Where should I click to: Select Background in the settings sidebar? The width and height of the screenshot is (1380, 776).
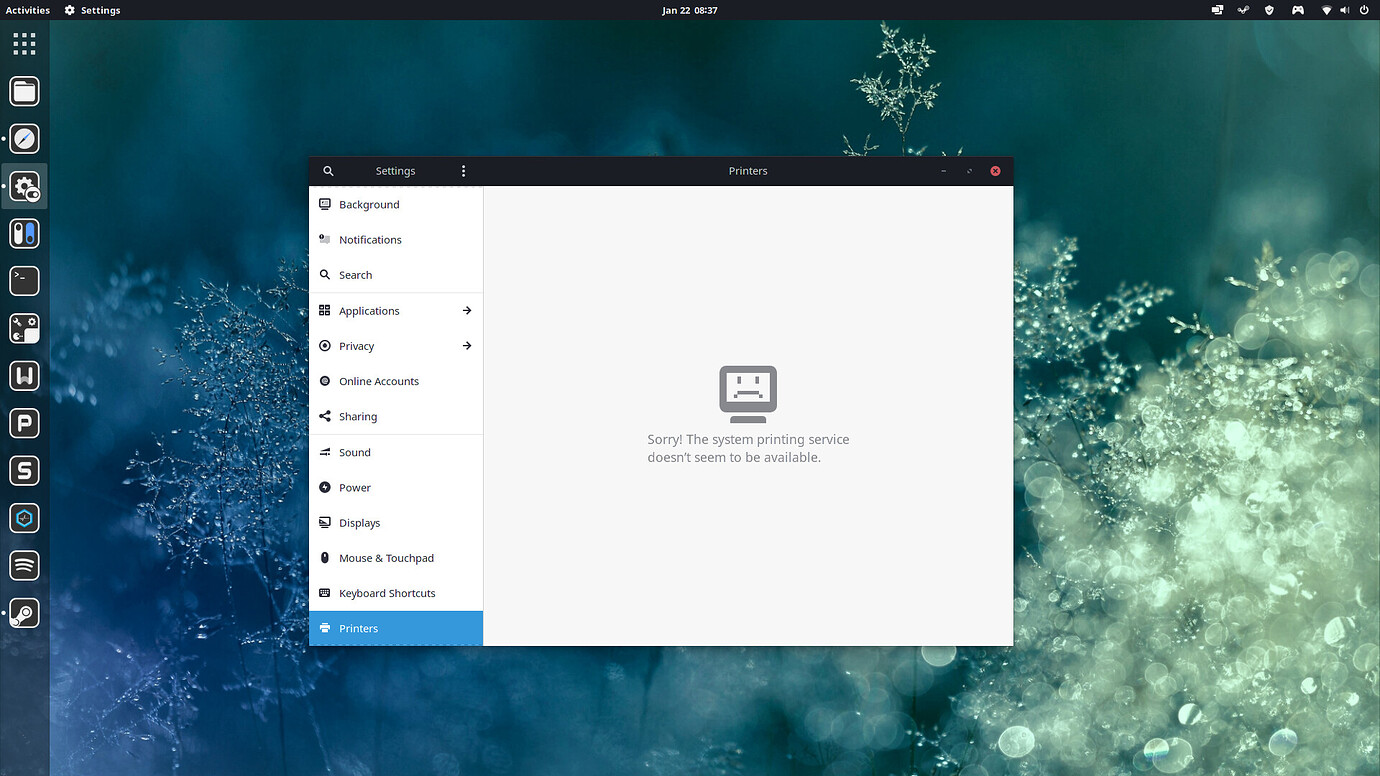[369, 205]
